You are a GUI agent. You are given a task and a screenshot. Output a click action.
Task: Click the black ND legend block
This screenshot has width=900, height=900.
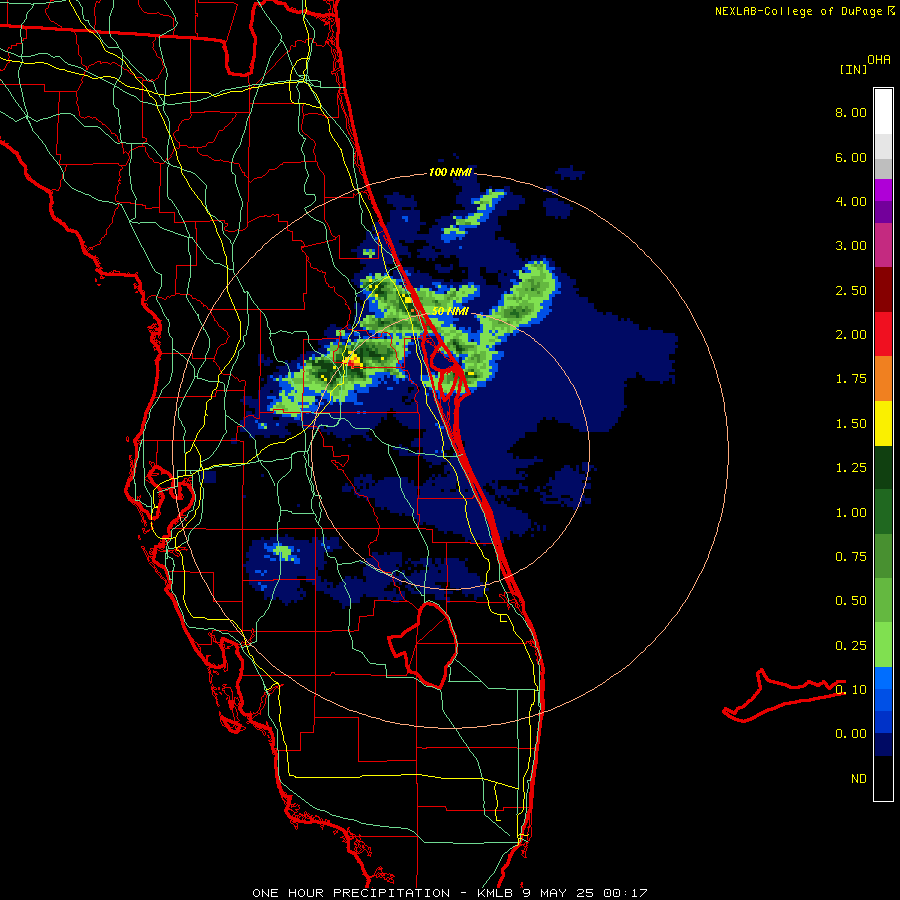pos(883,778)
